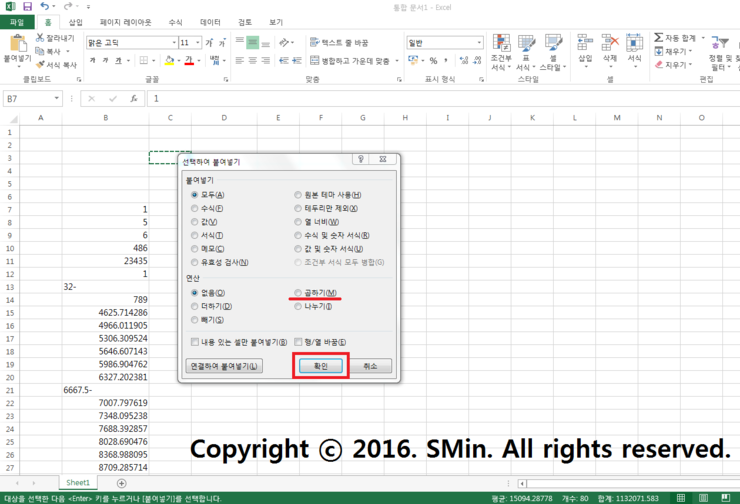Select the 곱하기(M) multiply radio button
Screen dimensions: 740x504
click(x=298, y=293)
